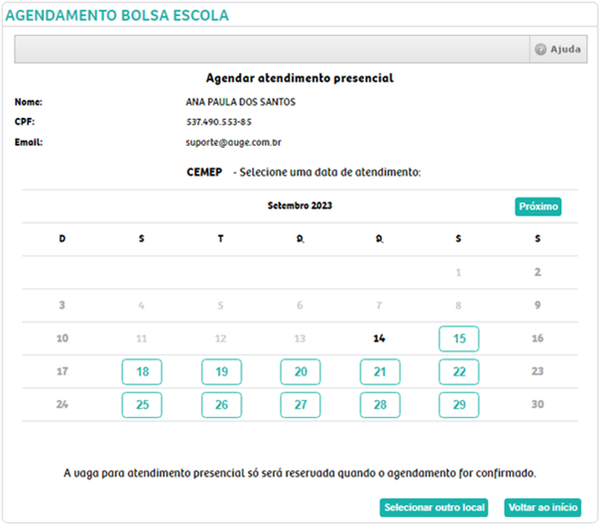
Task: Select Thursday the 28th
Action: click(x=380, y=405)
